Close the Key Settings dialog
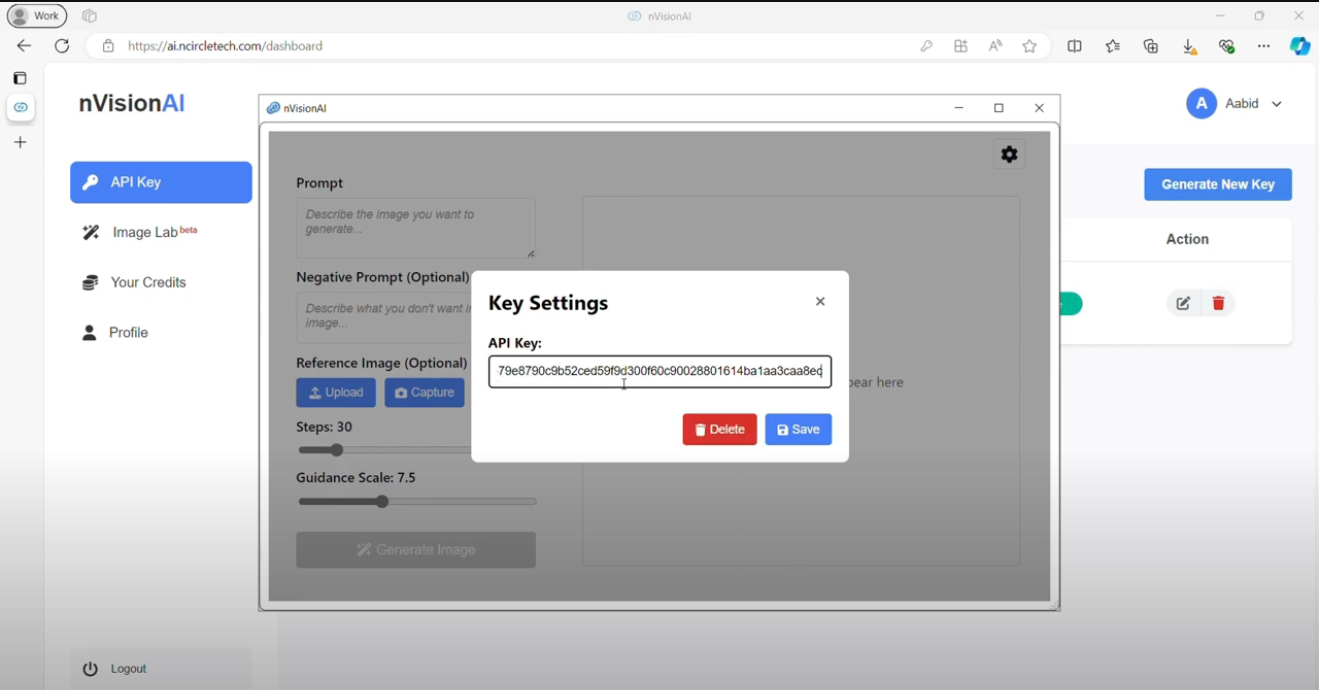 click(x=820, y=301)
